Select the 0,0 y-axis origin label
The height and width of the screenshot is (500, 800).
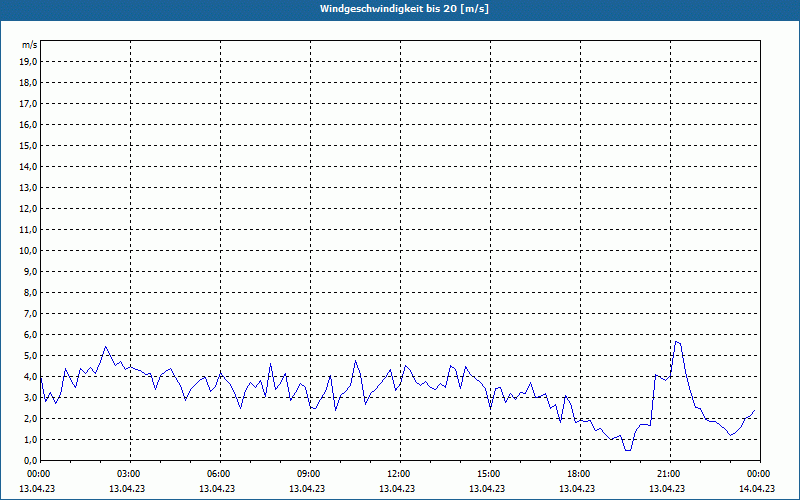tap(31, 461)
